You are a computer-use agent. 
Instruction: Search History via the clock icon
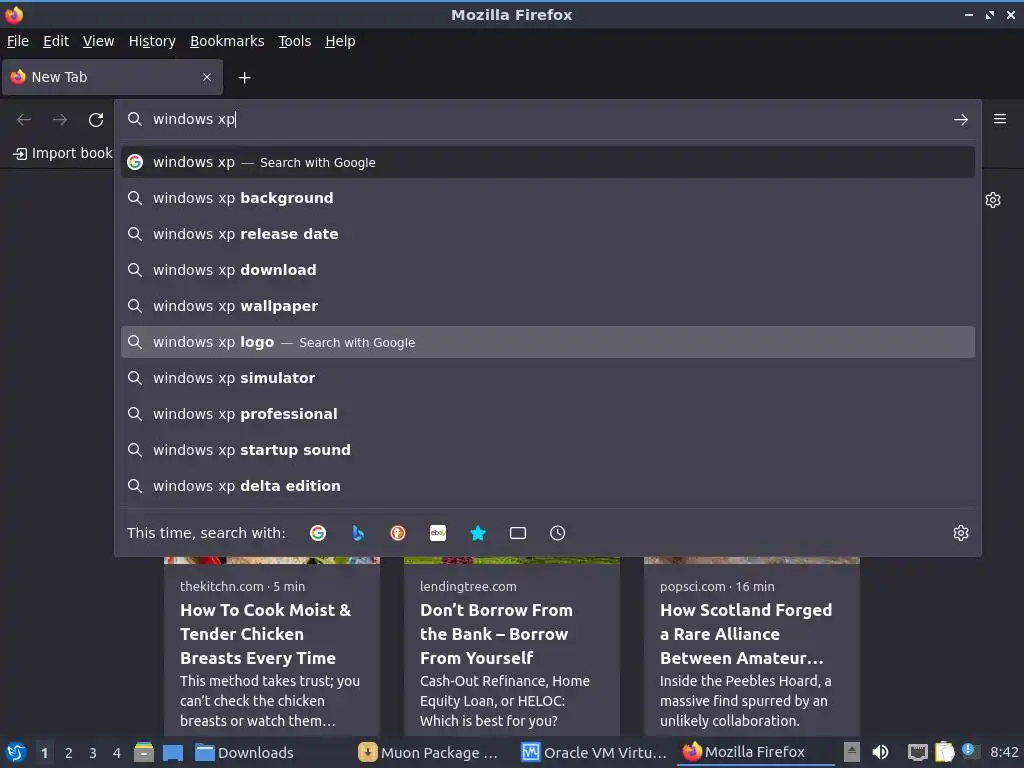click(x=558, y=533)
